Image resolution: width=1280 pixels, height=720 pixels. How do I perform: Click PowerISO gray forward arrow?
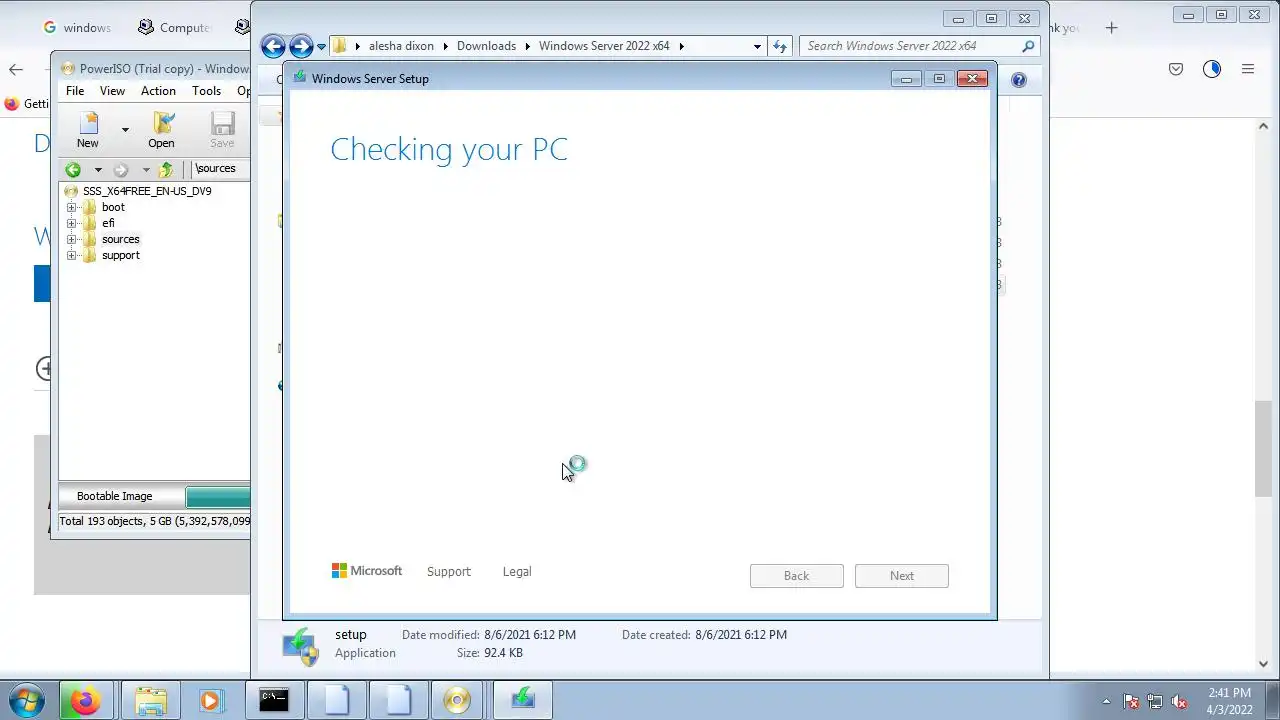121,169
